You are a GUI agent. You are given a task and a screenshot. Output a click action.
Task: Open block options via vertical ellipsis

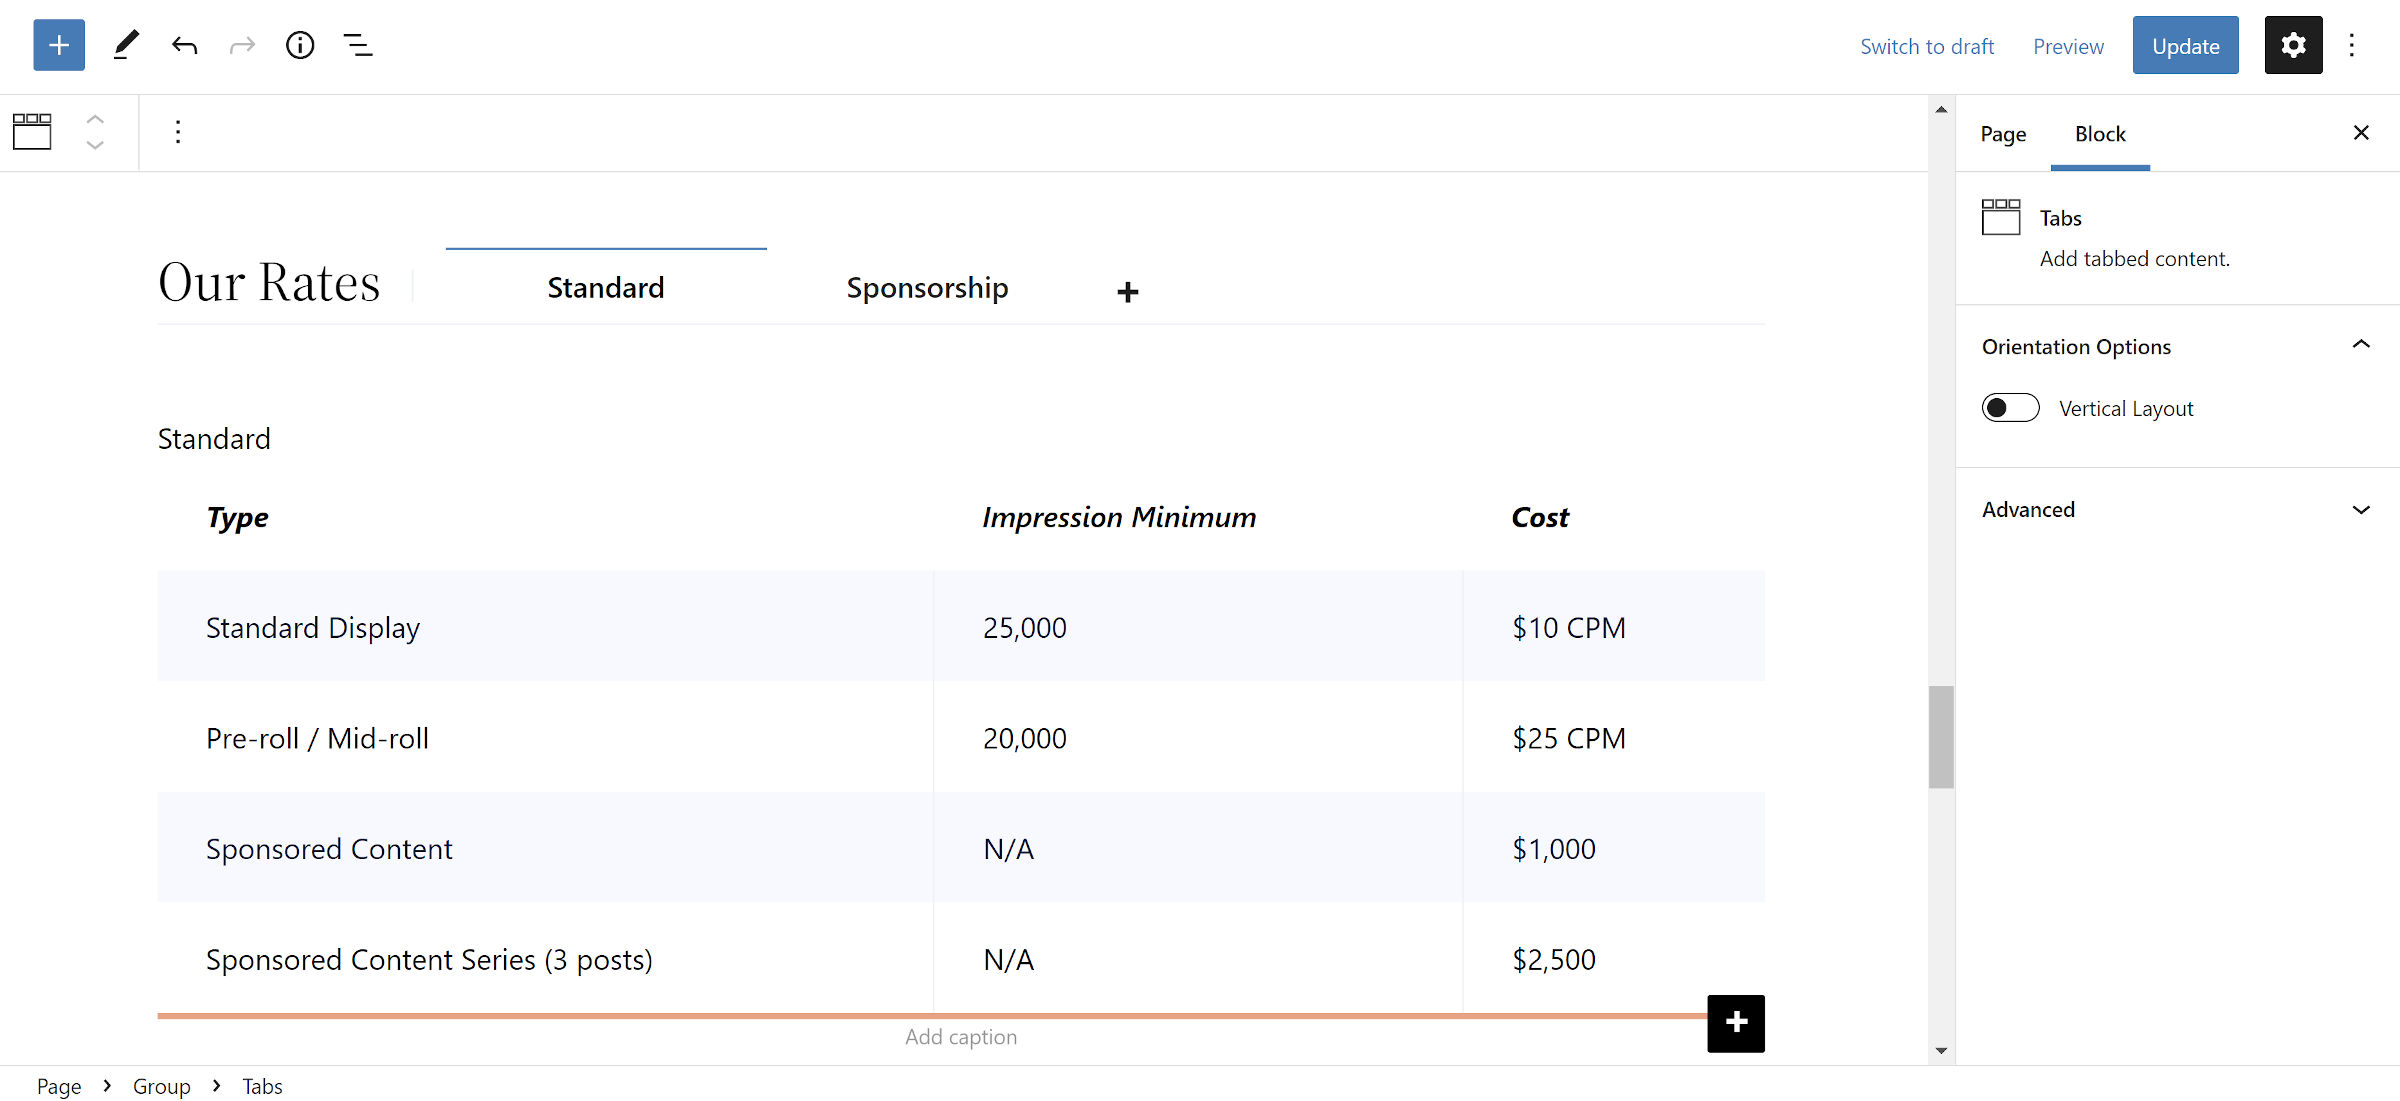pos(177,131)
